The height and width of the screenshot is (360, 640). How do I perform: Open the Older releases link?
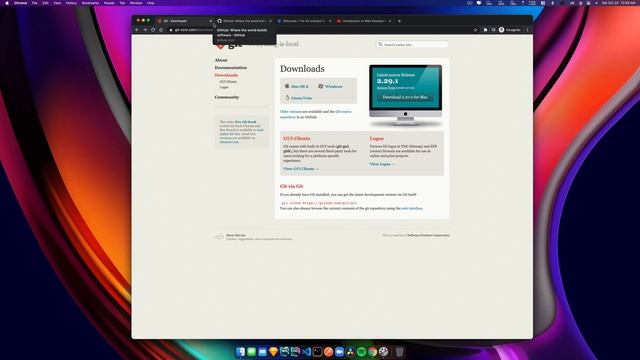(291, 111)
